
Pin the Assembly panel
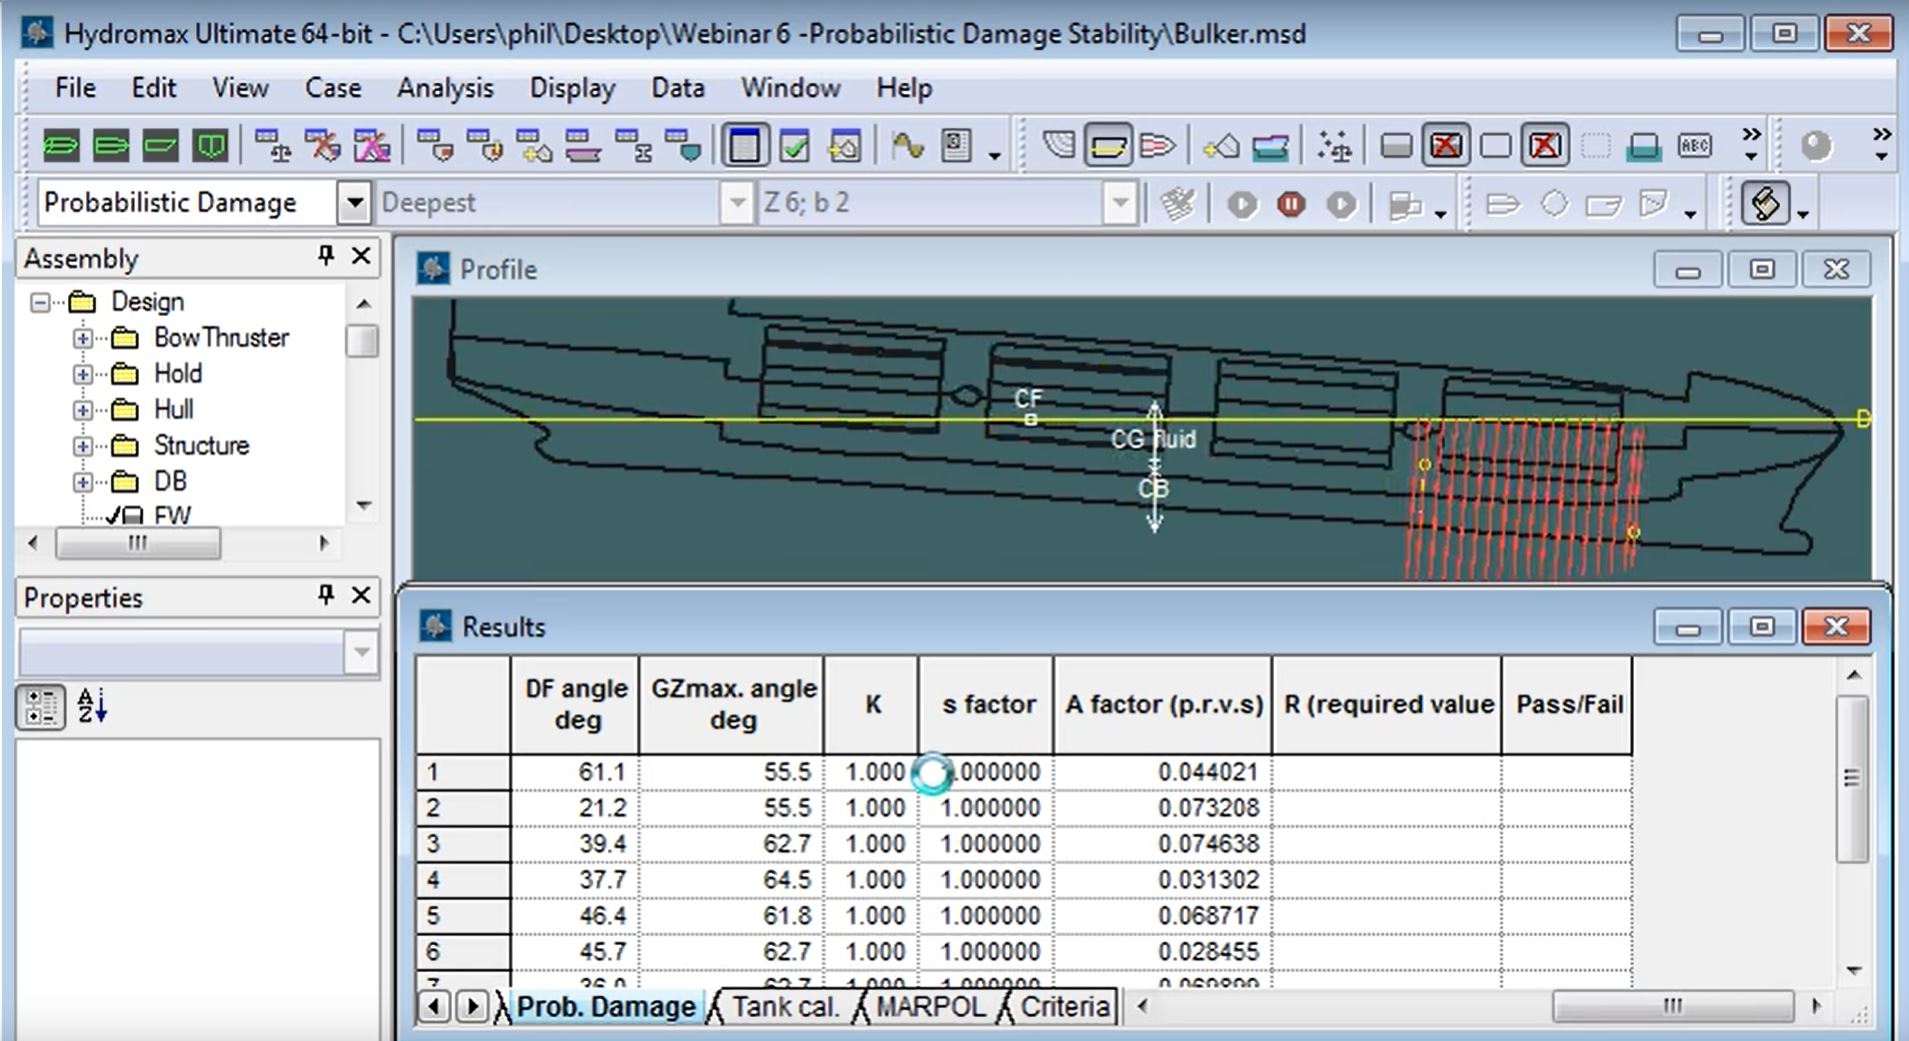326,257
